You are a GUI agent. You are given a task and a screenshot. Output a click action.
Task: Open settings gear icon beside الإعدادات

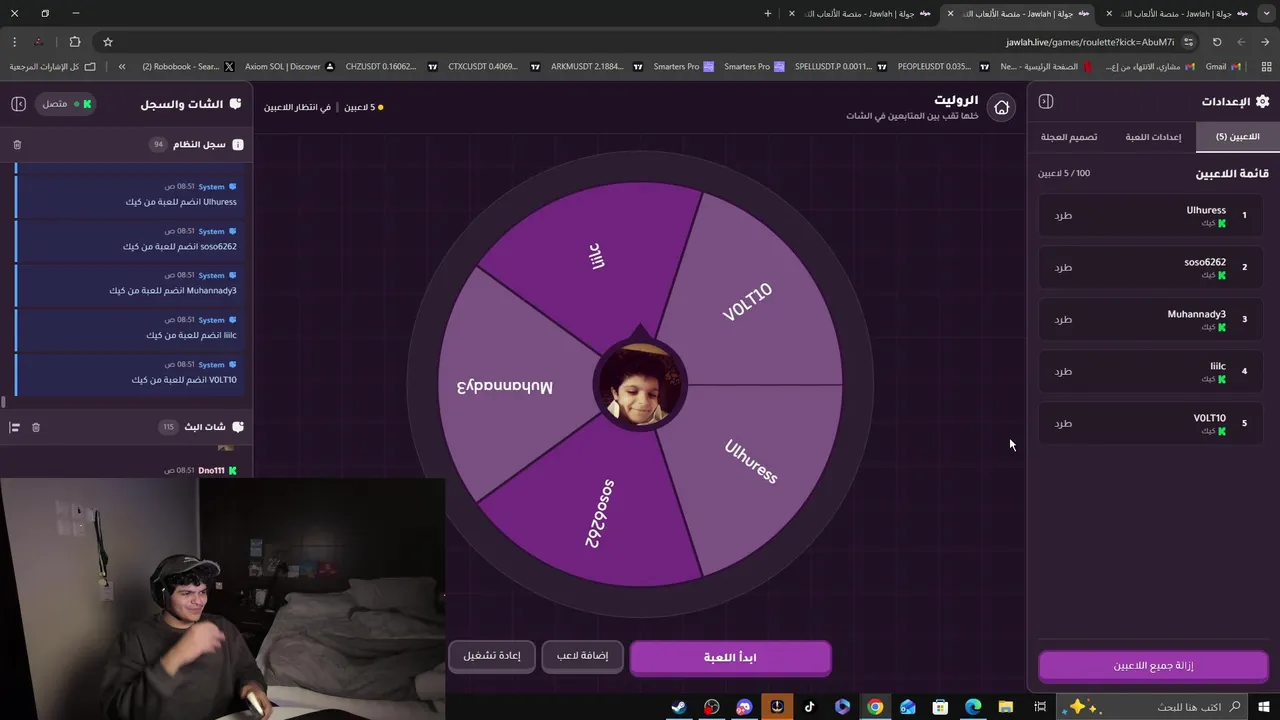pyautogui.click(x=1262, y=101)
